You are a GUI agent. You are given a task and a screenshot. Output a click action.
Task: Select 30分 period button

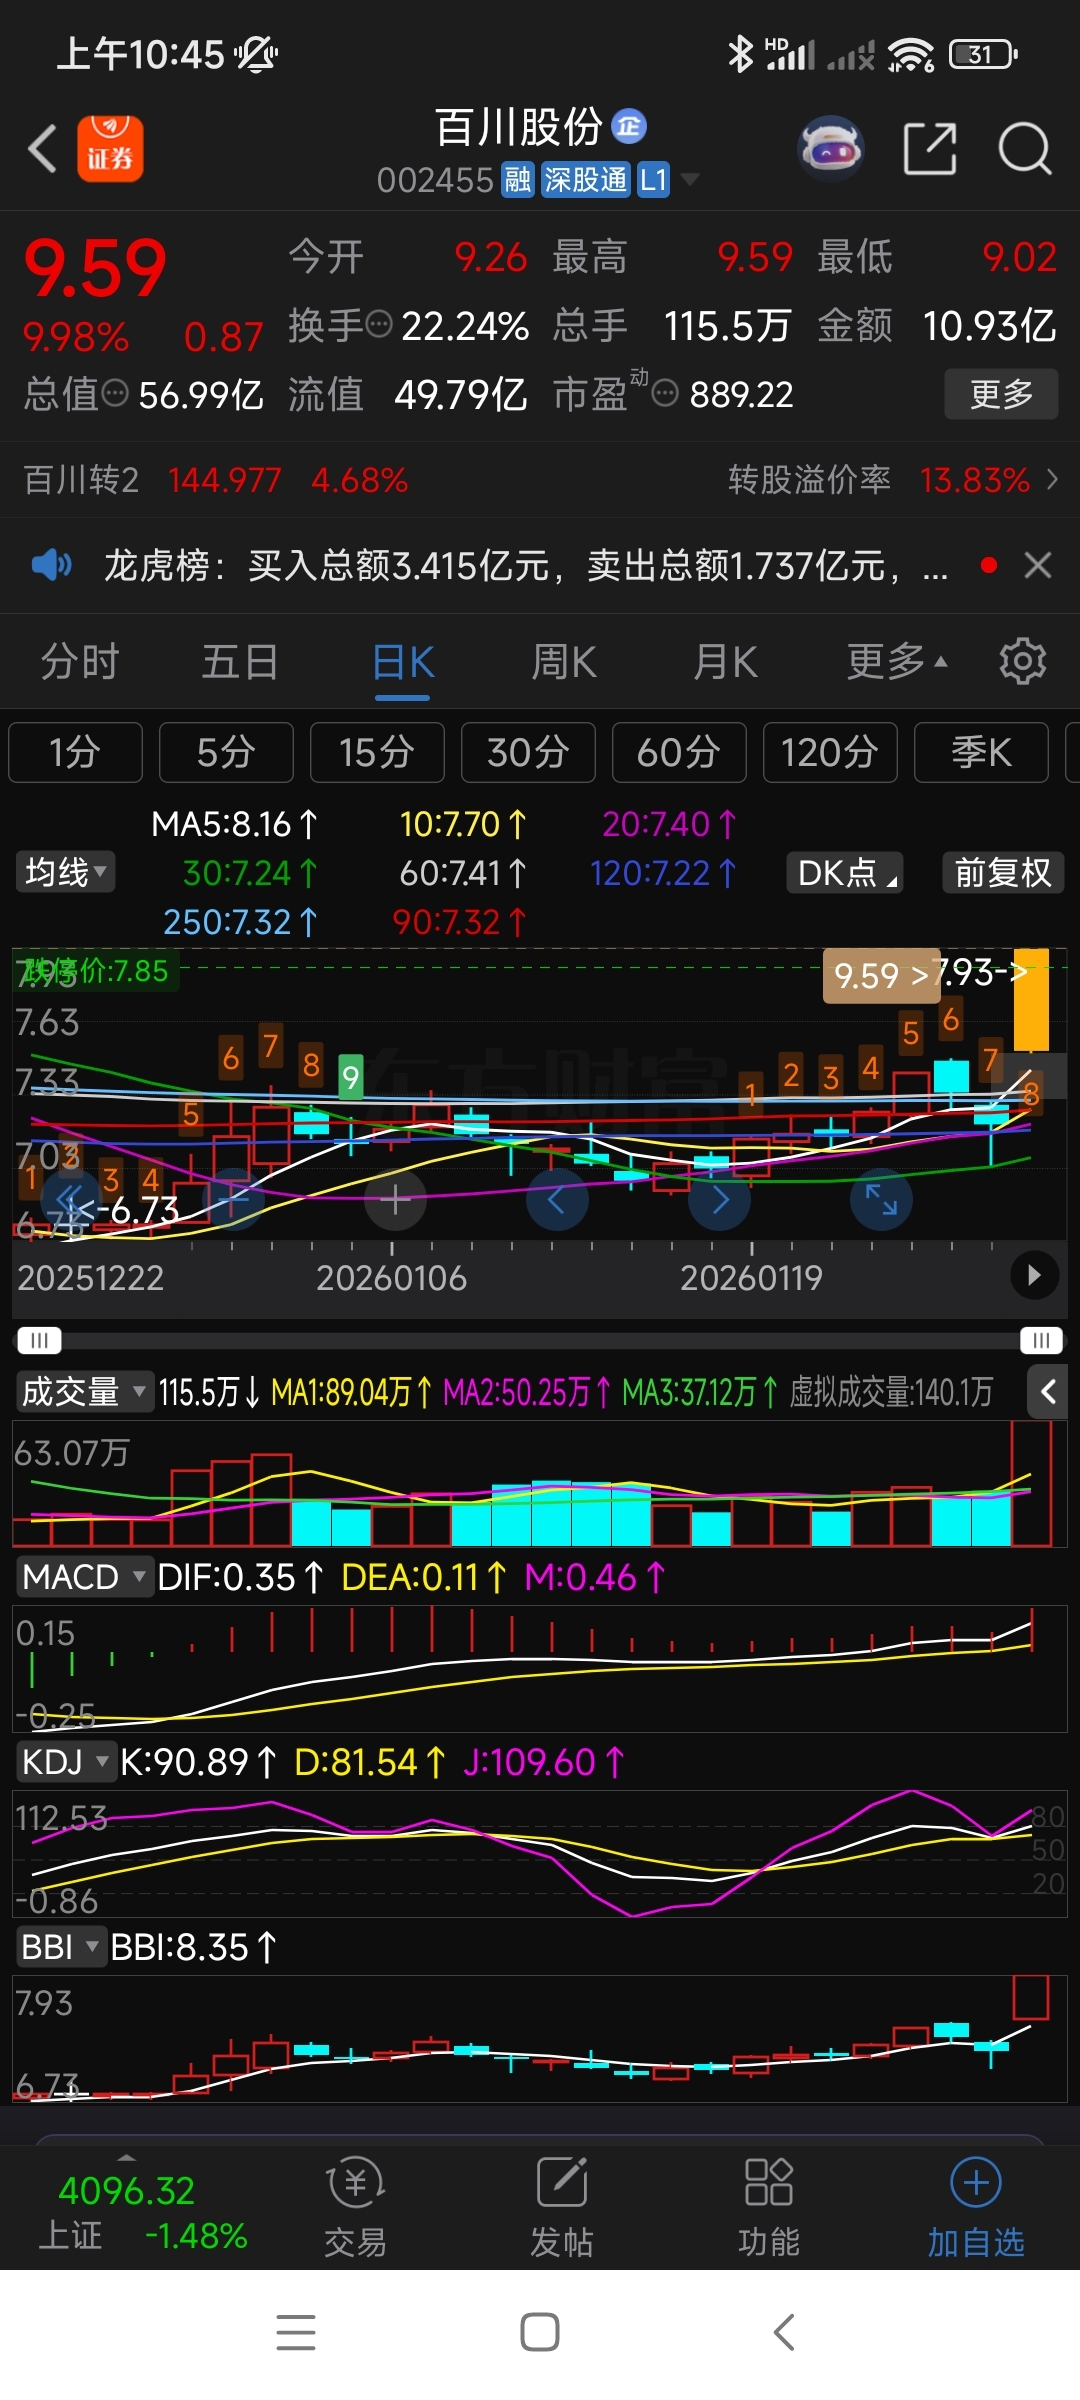(528, 752)
